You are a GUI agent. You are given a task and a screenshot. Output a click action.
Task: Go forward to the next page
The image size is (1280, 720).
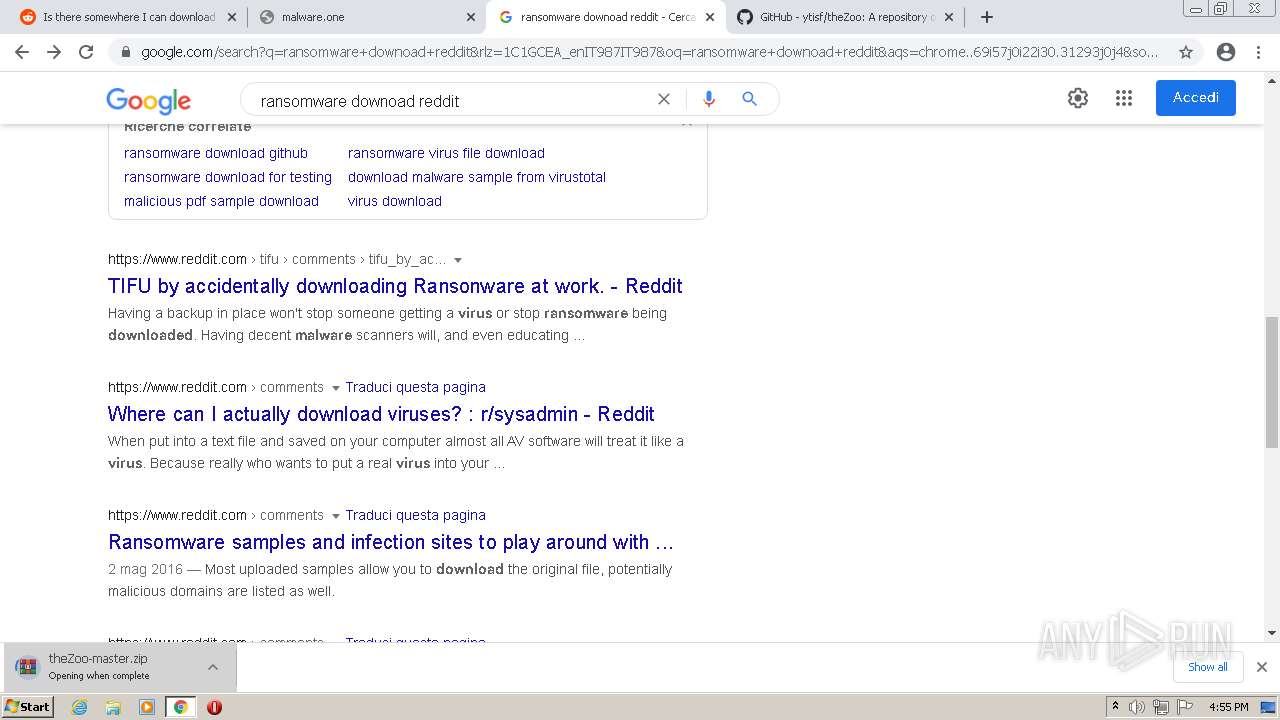[x=54, y=52]
